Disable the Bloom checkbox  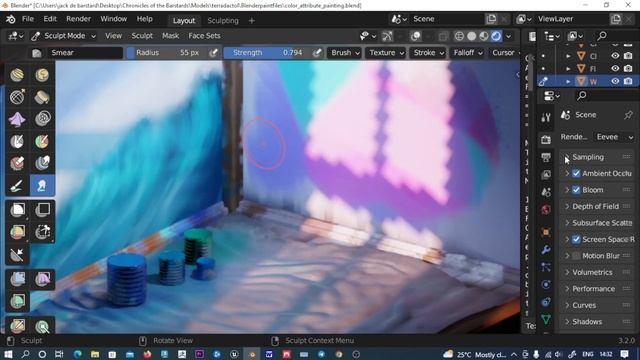click(576, 190)
